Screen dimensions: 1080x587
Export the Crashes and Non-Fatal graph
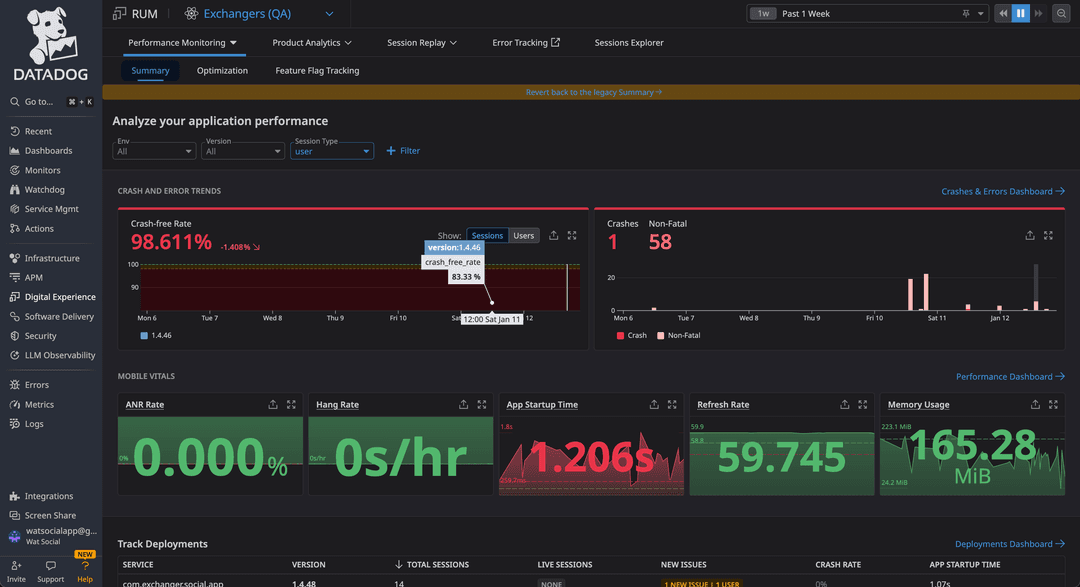1030,236
